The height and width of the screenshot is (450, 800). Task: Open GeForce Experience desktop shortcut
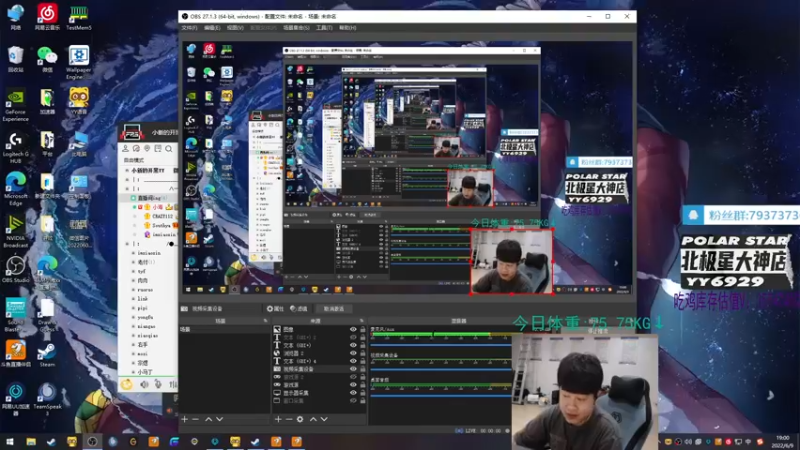coord(15,106)
